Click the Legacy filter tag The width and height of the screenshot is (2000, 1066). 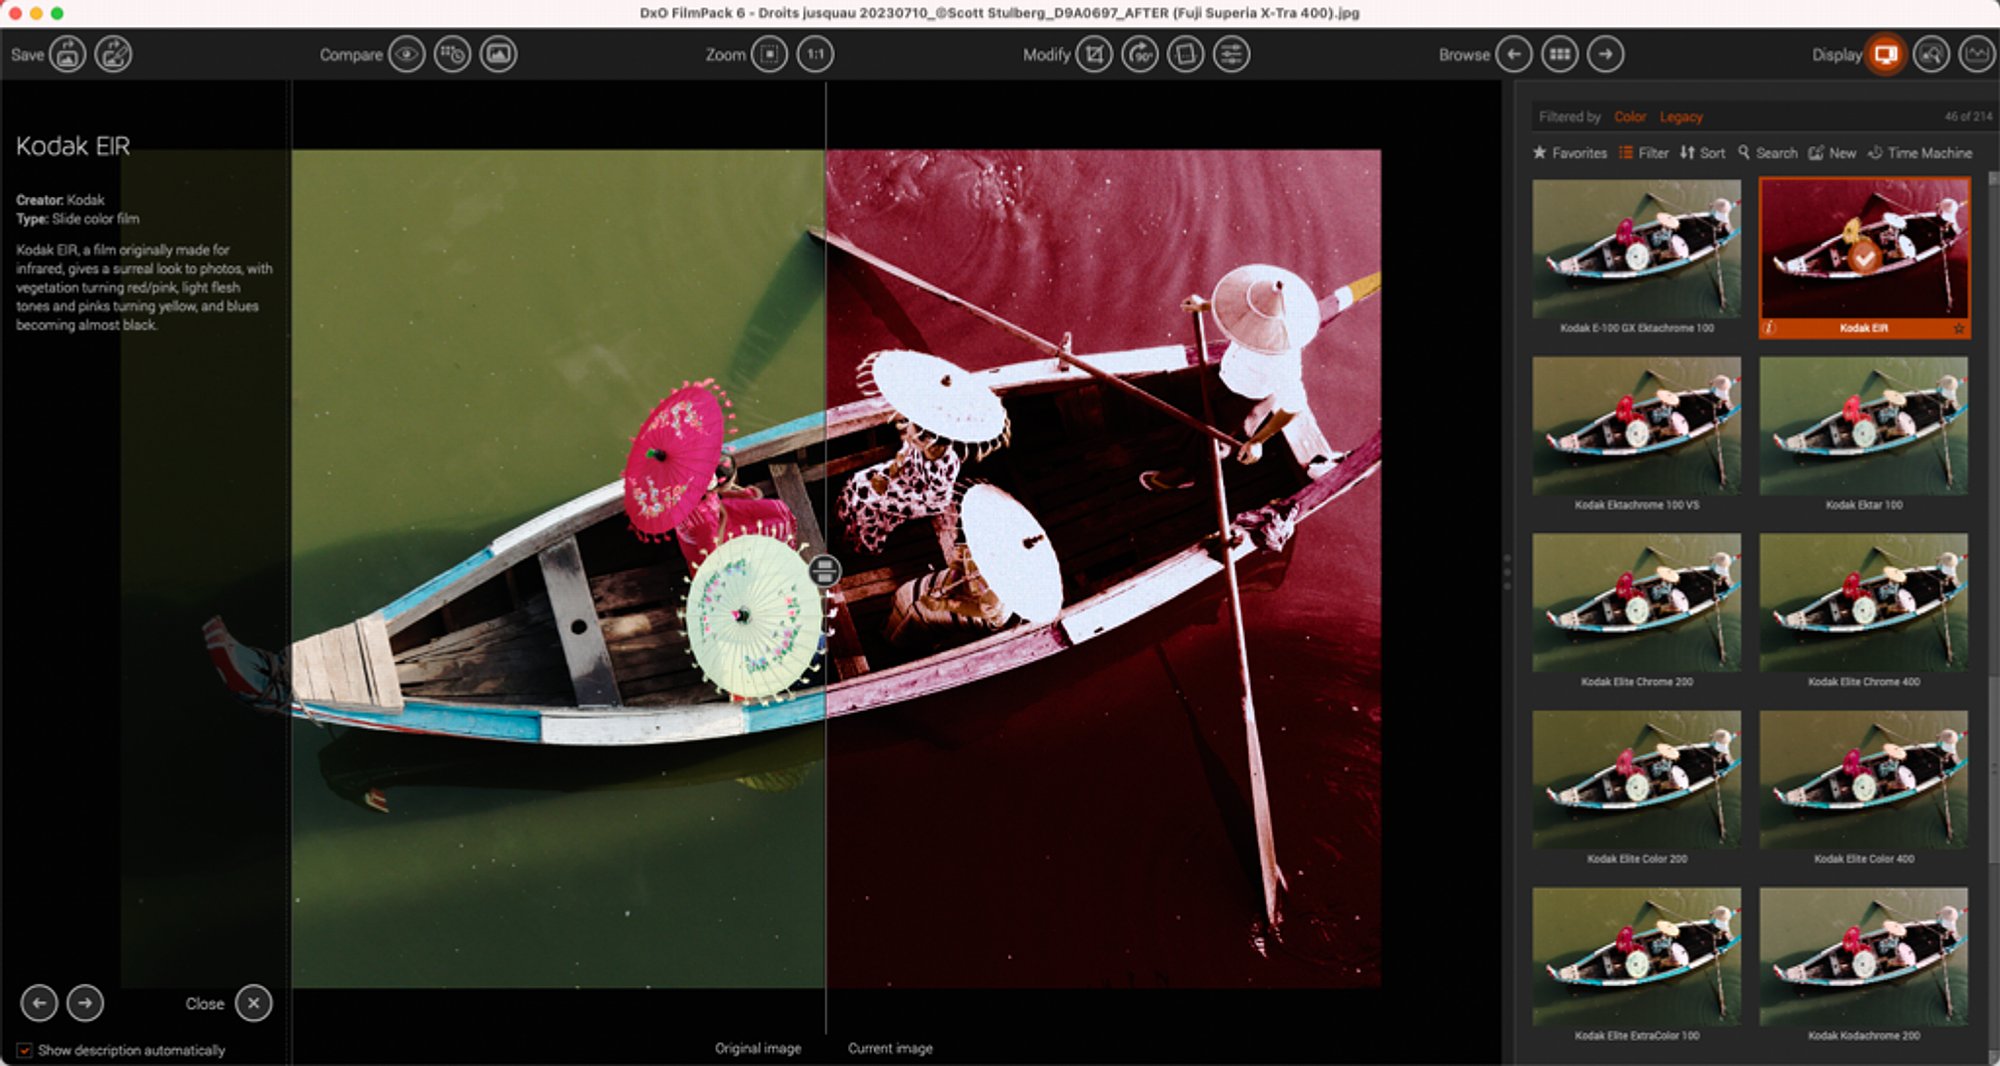click(1681, 117)
